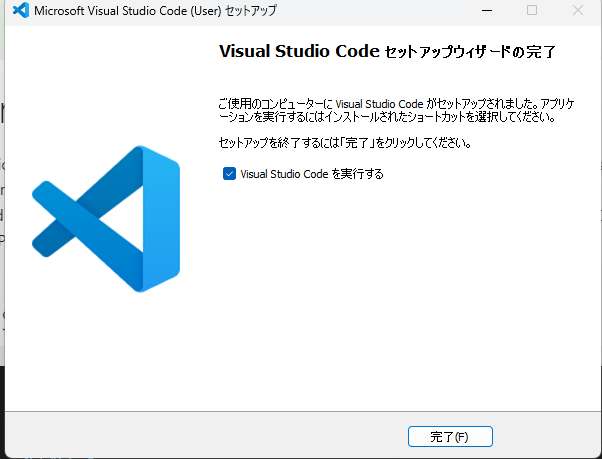602x459 pixels.
Task: Close the setup wizard window
Action: tap(578, 10)
